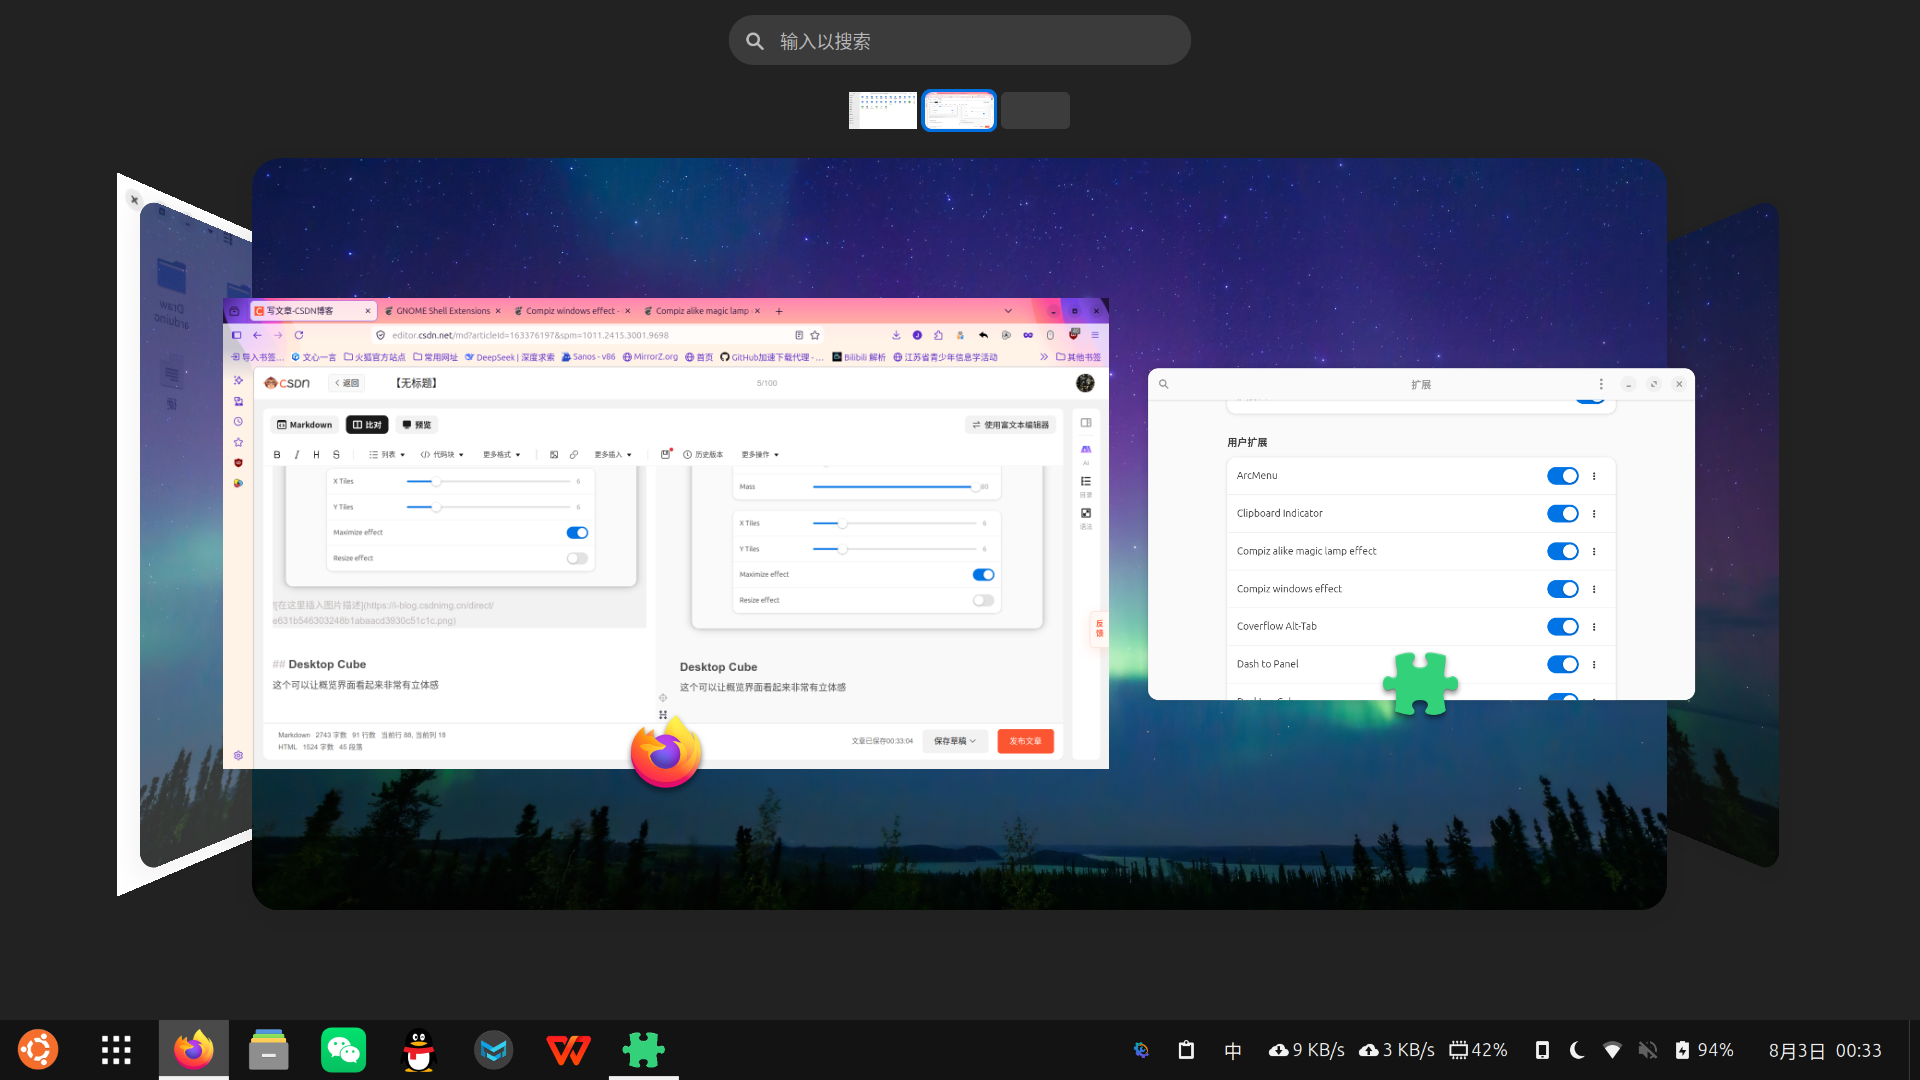1920x1080 pixels.
Task: Click the 使用富文本编辑器 button
Action: (x=1011, y=425)
